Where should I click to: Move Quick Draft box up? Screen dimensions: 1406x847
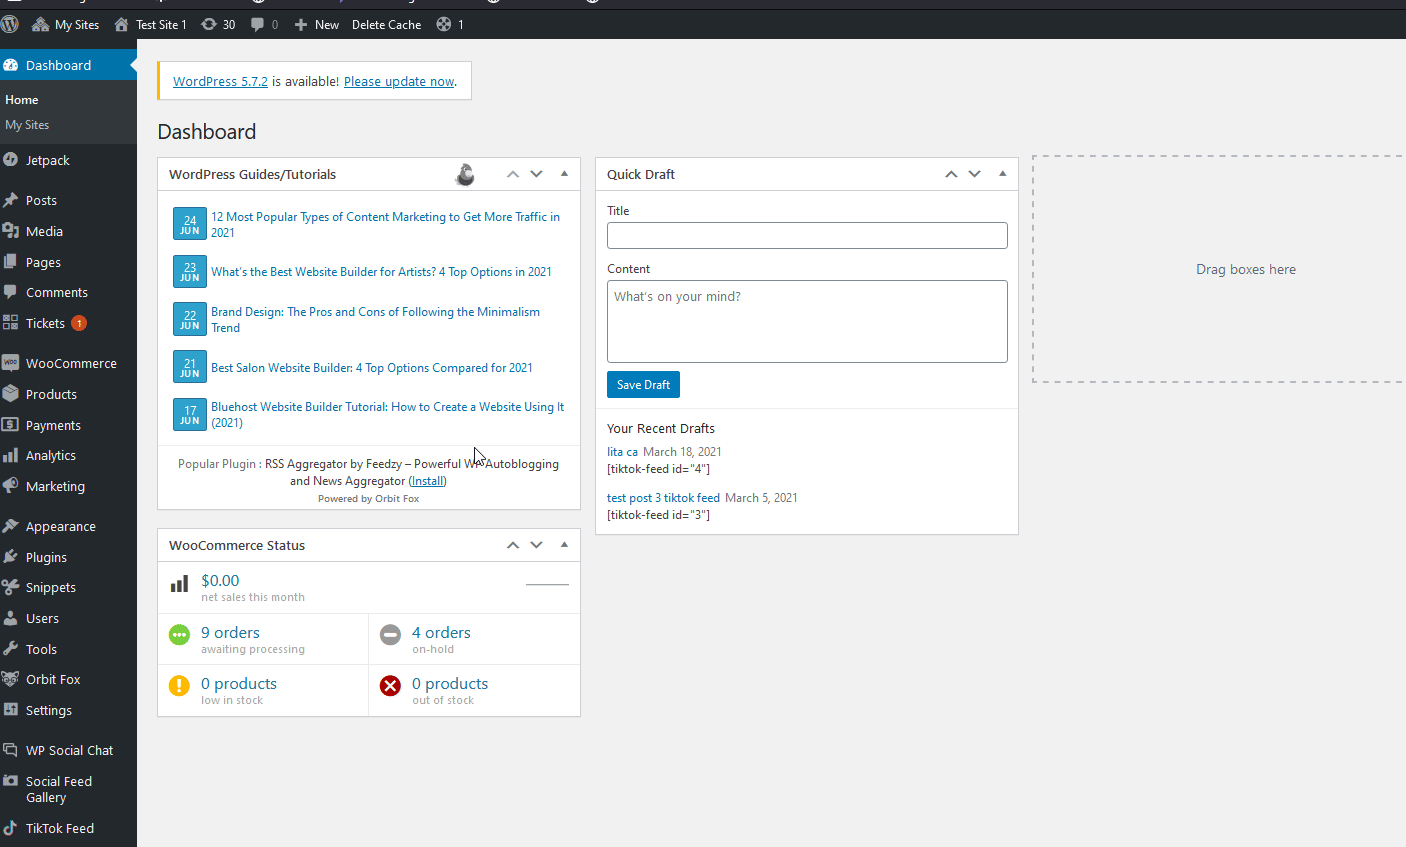pyautogui.click(x=951, y=174)
